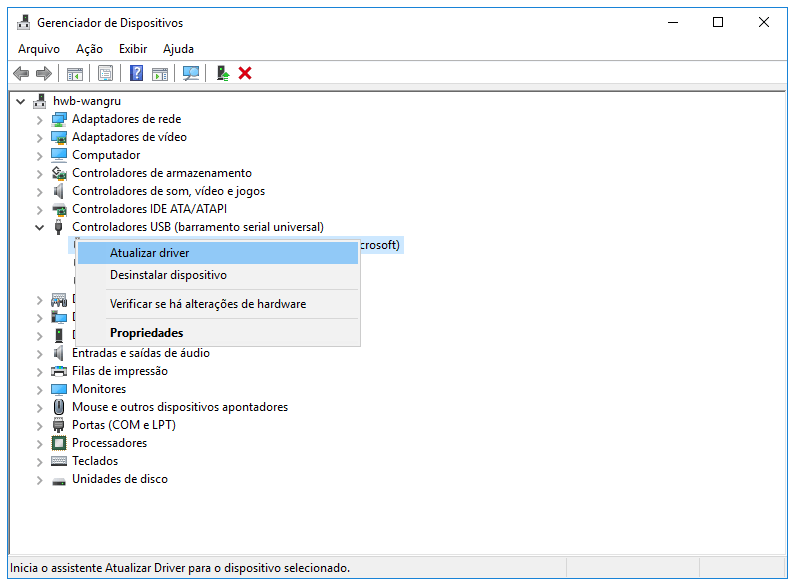This screenshot has height=586, width=795.
Task: Go back using toolbar arrow
Action: click(x=21, y=74)
